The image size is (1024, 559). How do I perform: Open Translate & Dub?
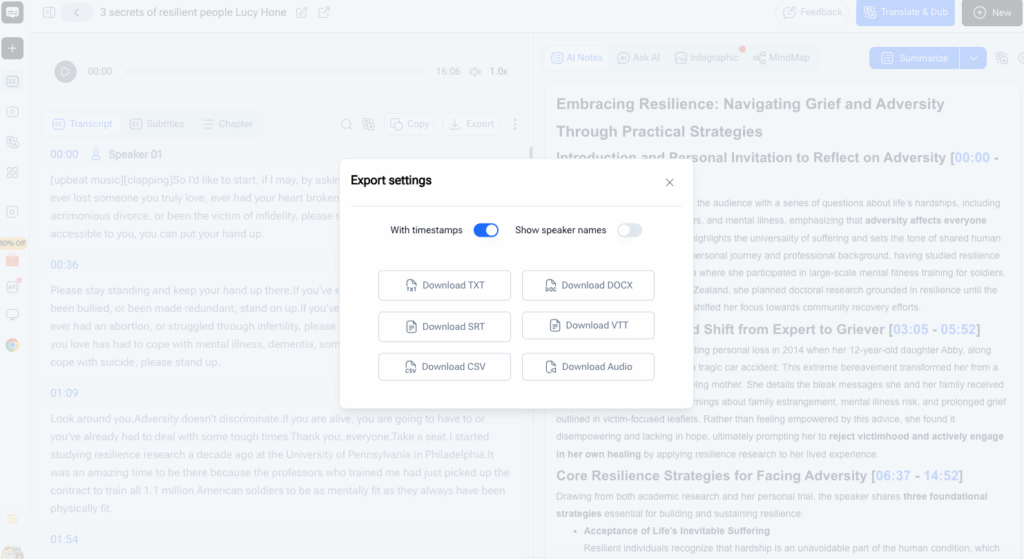[x=906, y=12]
